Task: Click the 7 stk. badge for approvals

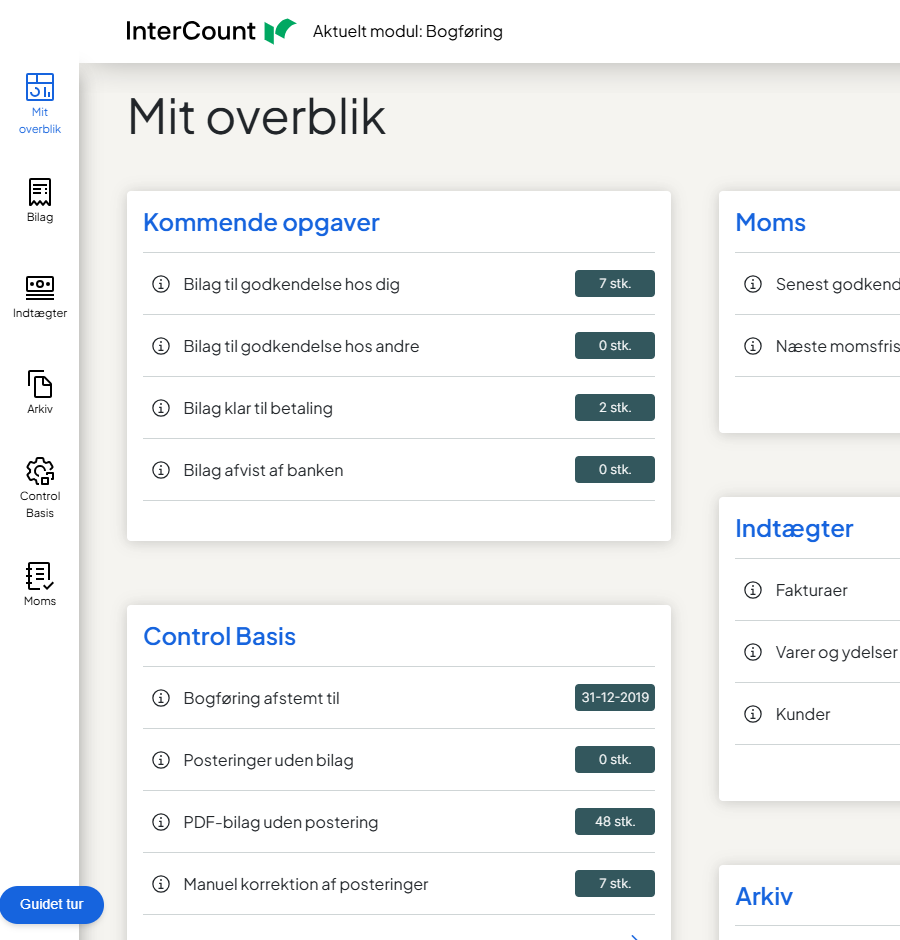Action: 614,284
